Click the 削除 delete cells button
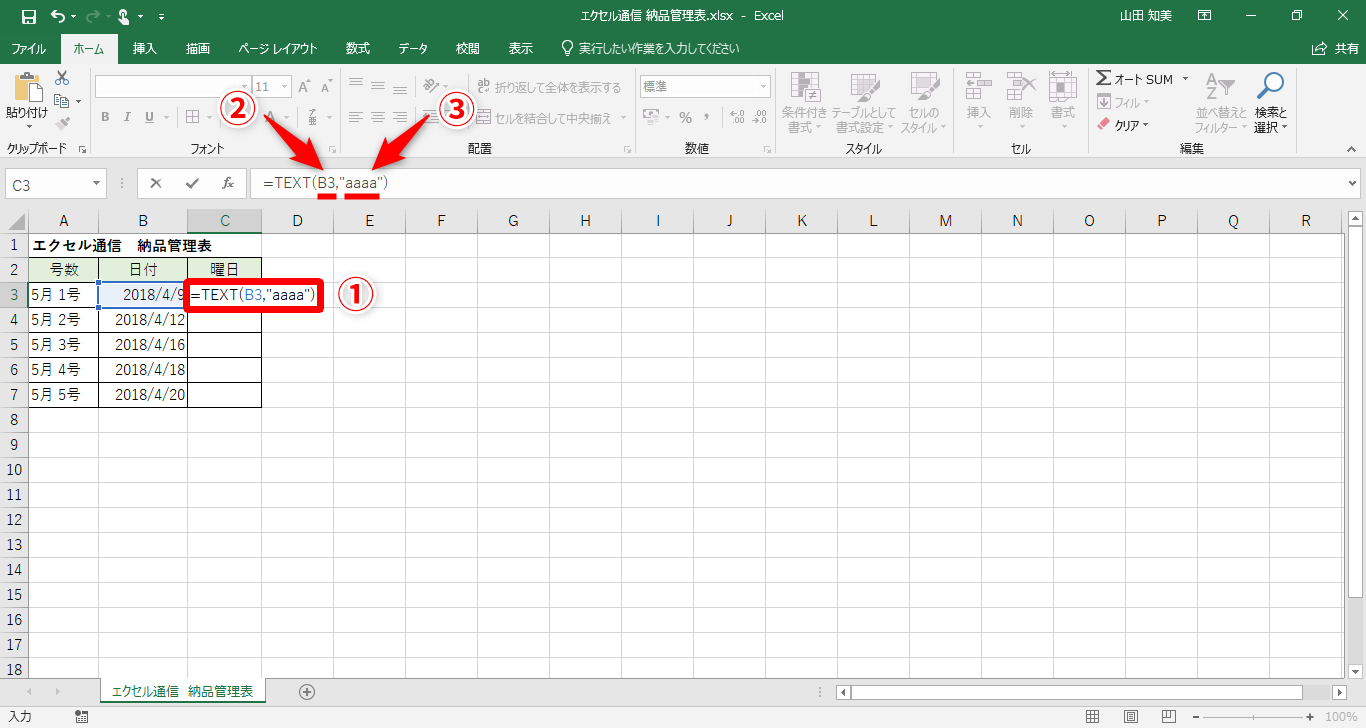 (1021, 102)
